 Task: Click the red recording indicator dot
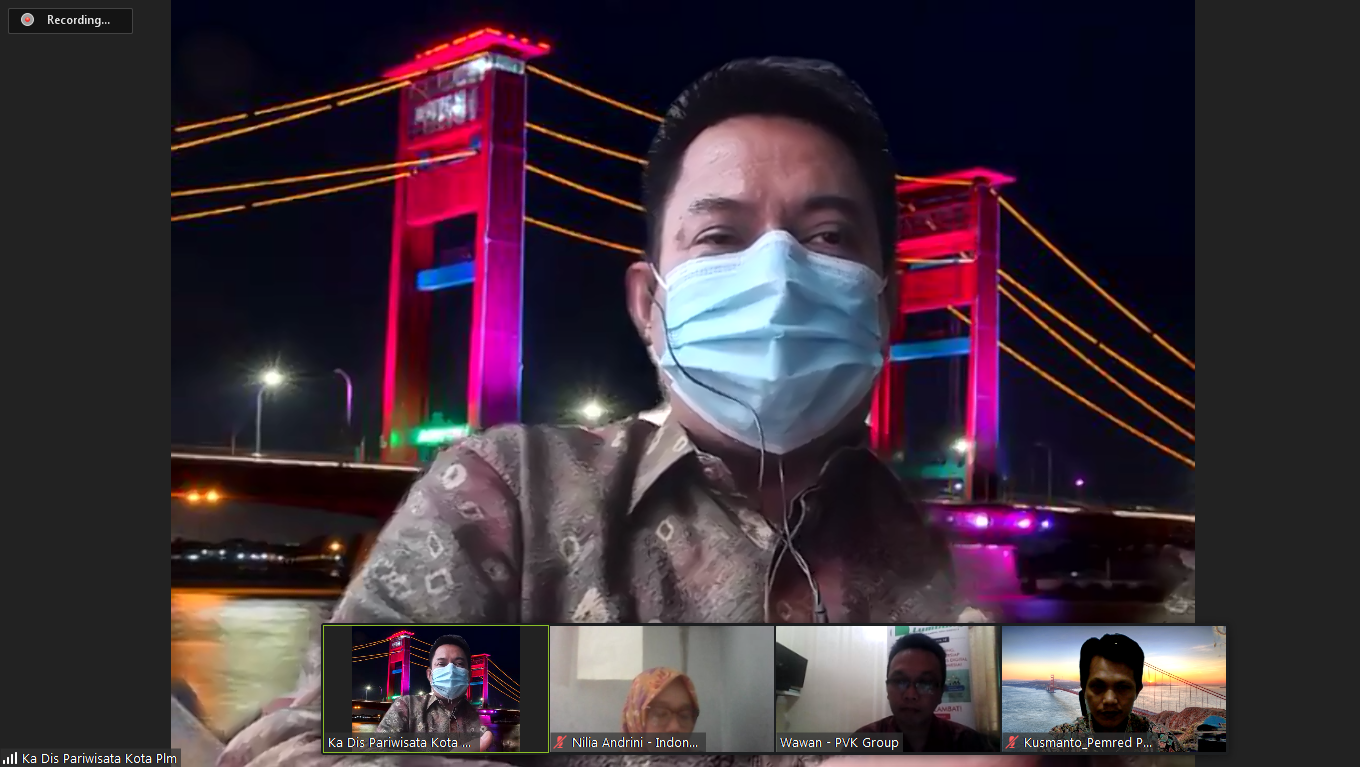point(27,20)
